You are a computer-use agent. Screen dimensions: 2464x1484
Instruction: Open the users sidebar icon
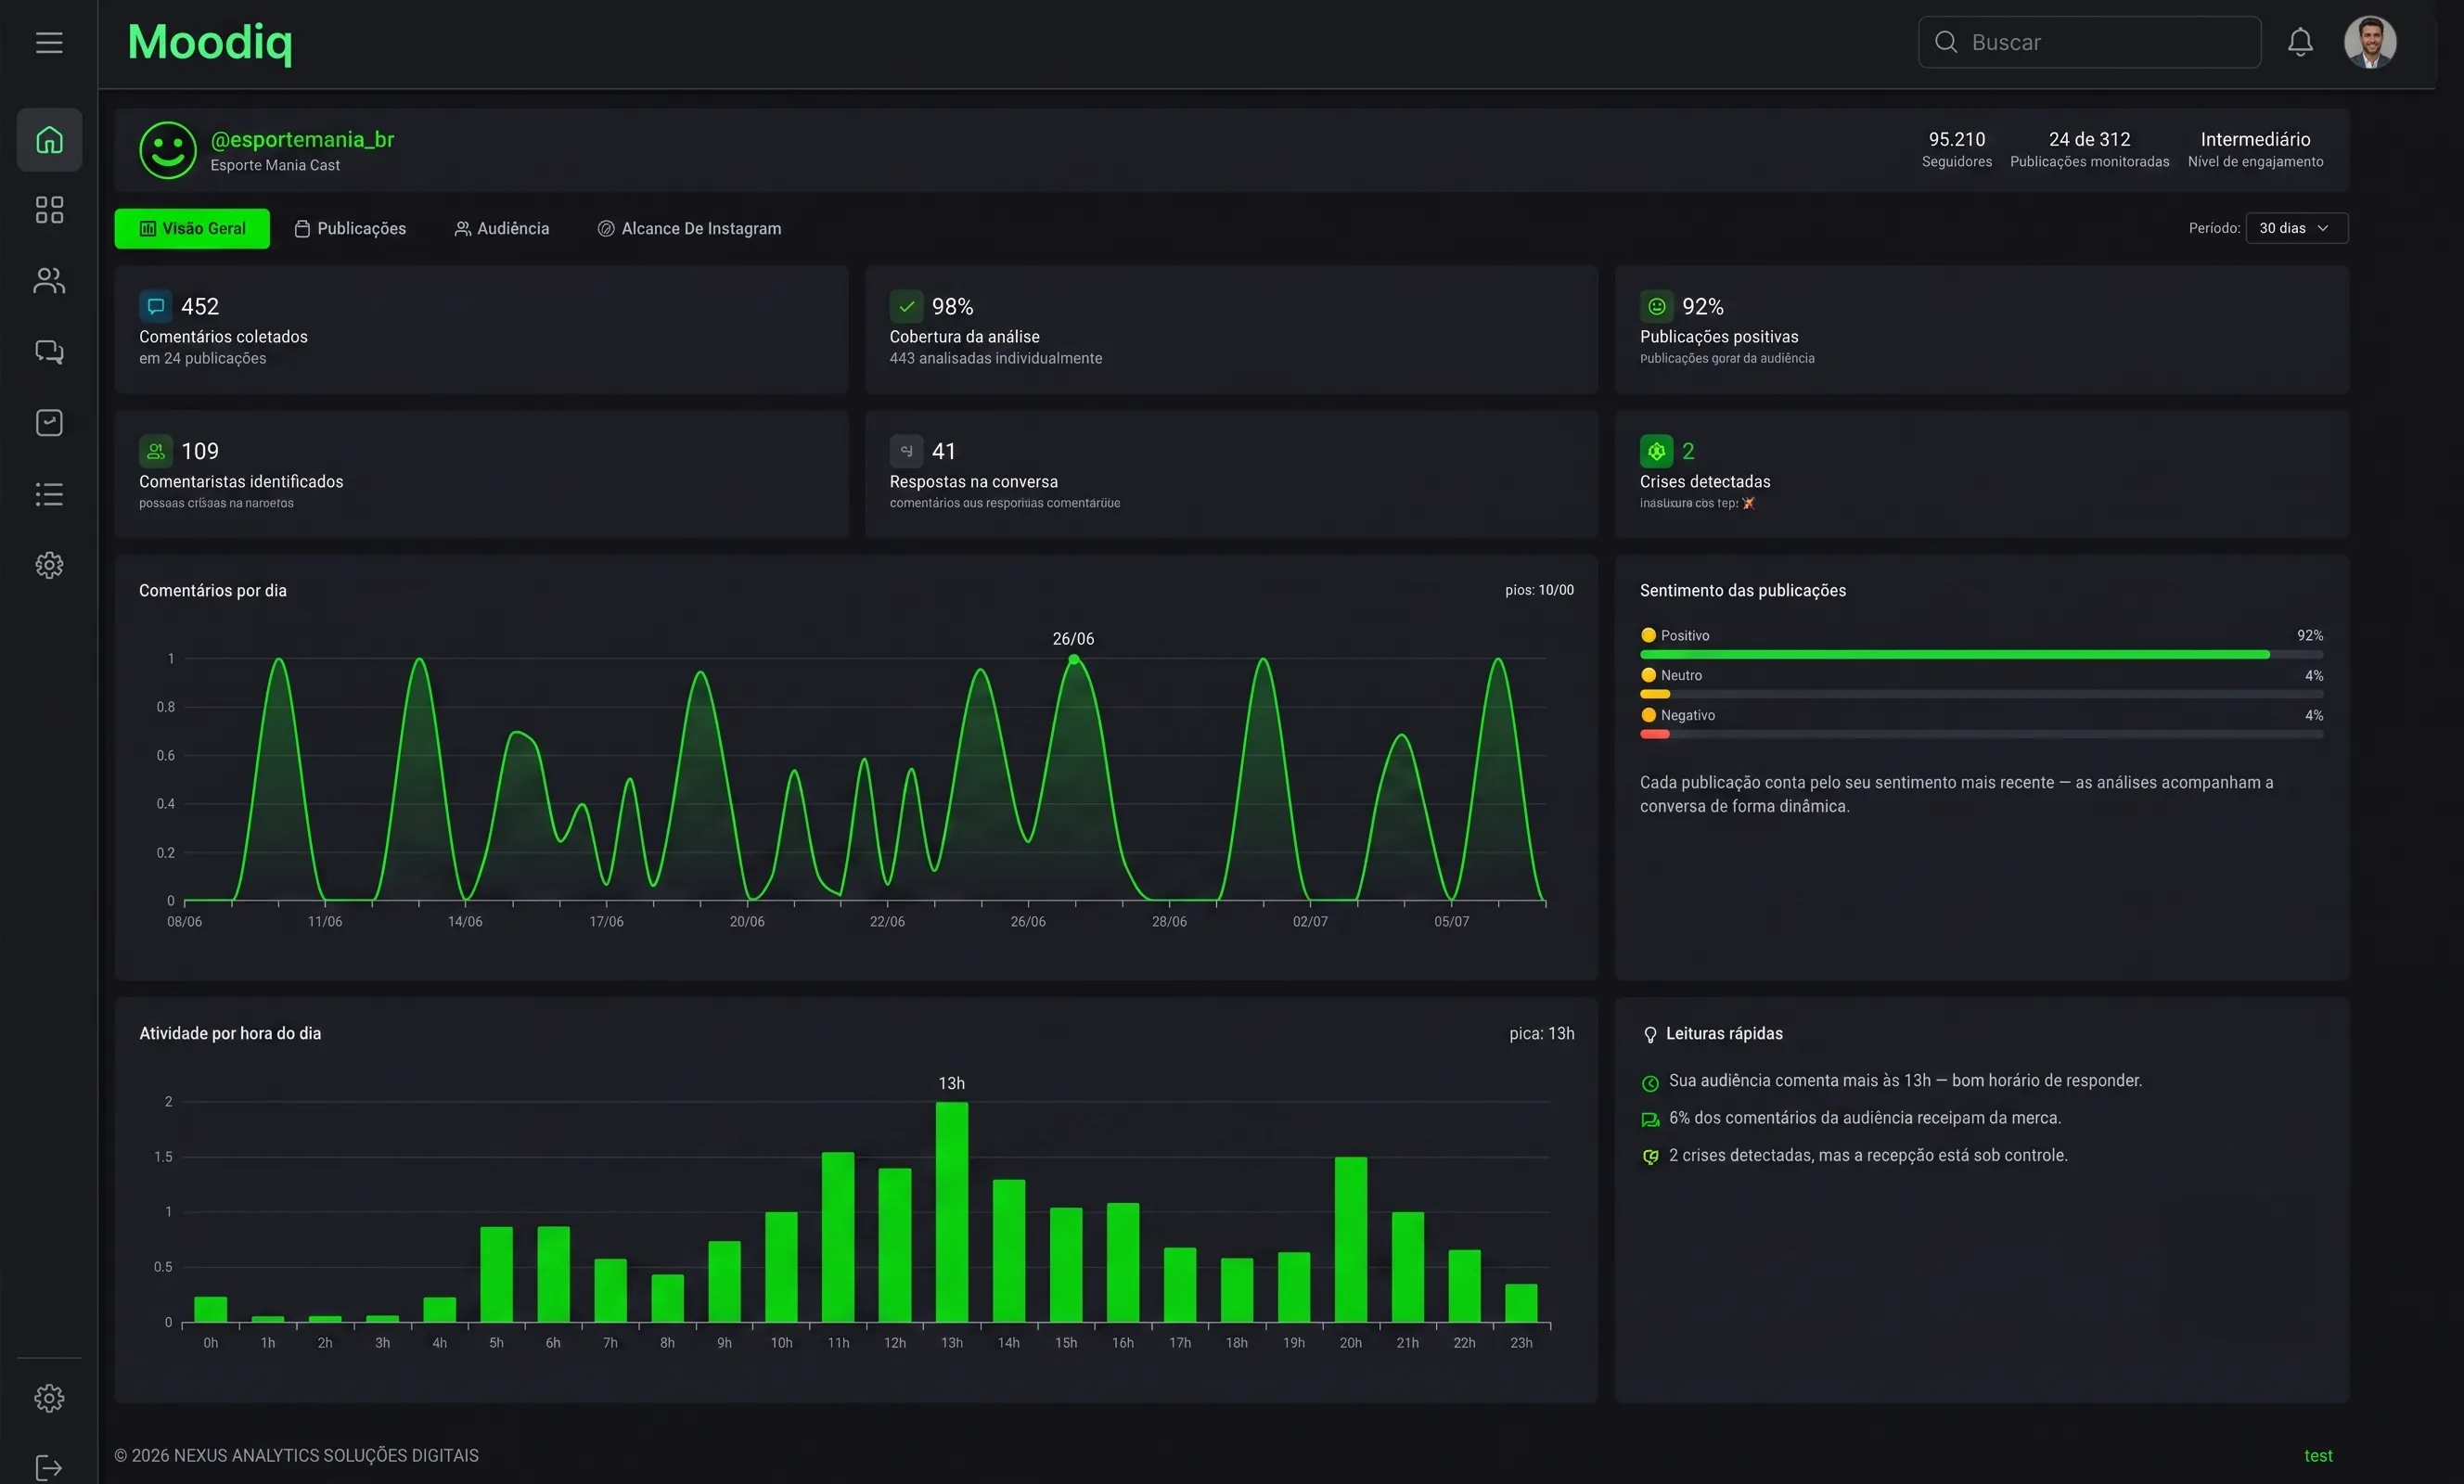pyautogui.click(x=49, y=281)
